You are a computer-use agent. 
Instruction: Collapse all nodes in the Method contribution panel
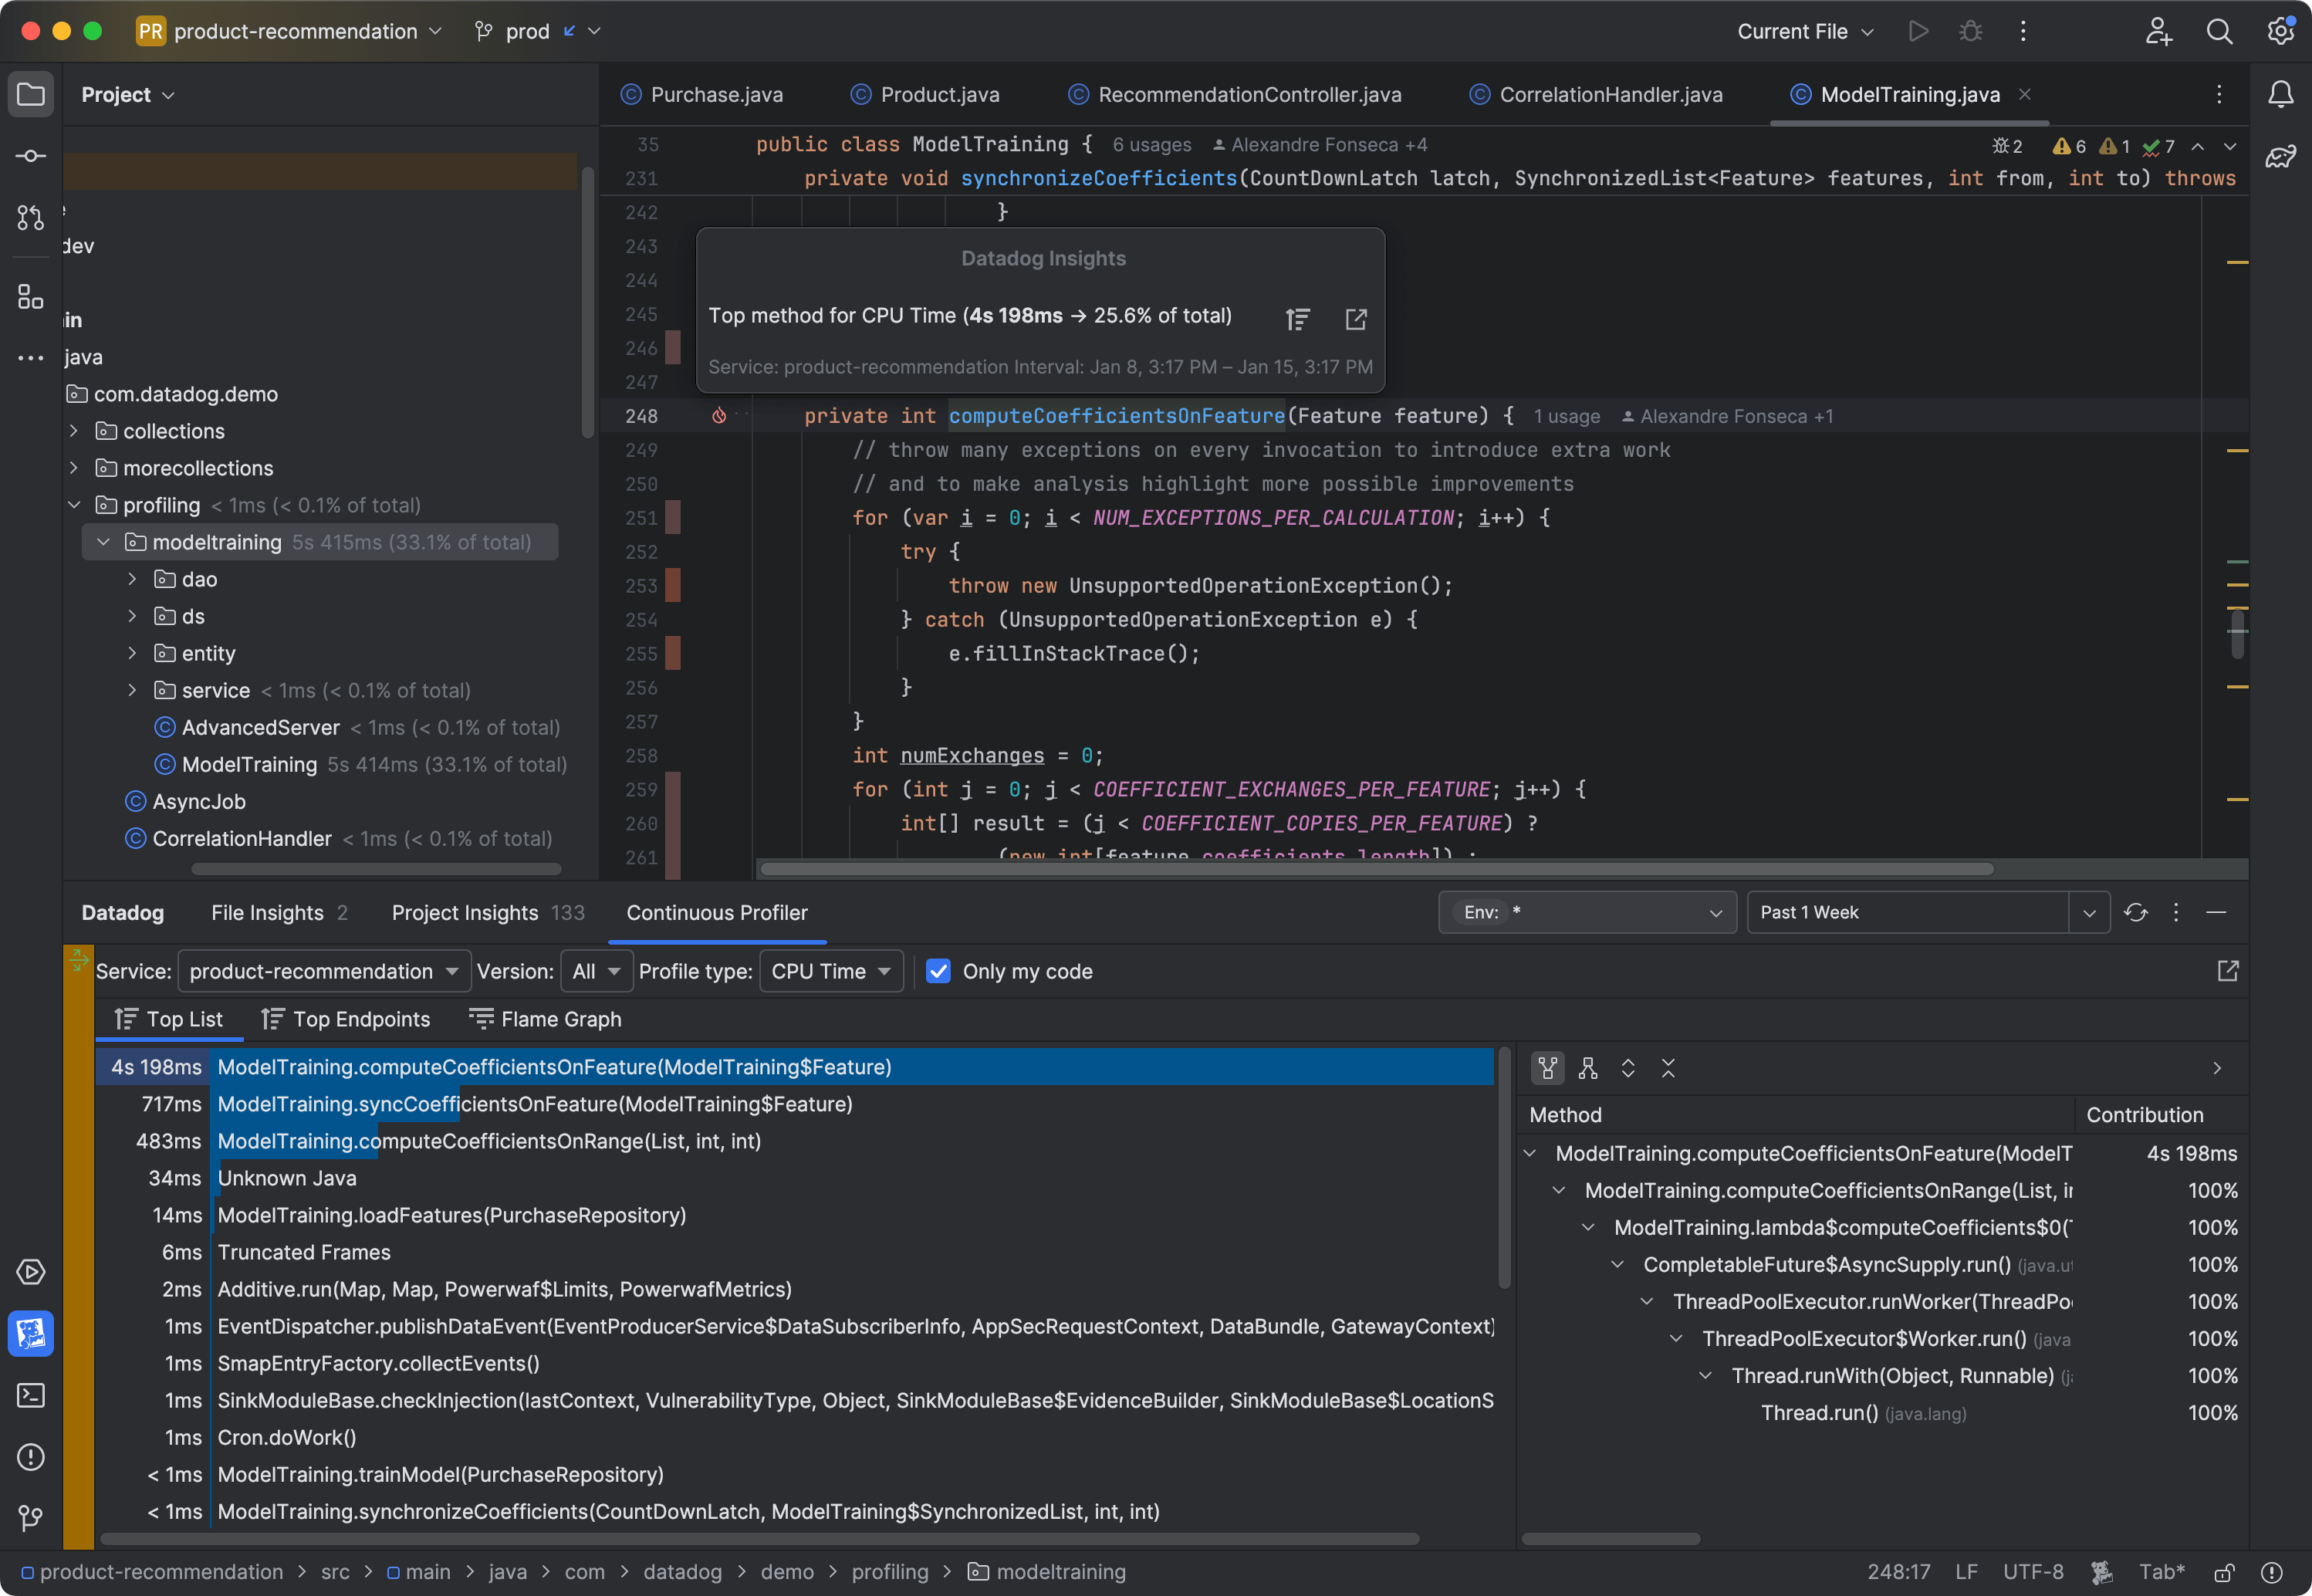tap(1668, 1068)
